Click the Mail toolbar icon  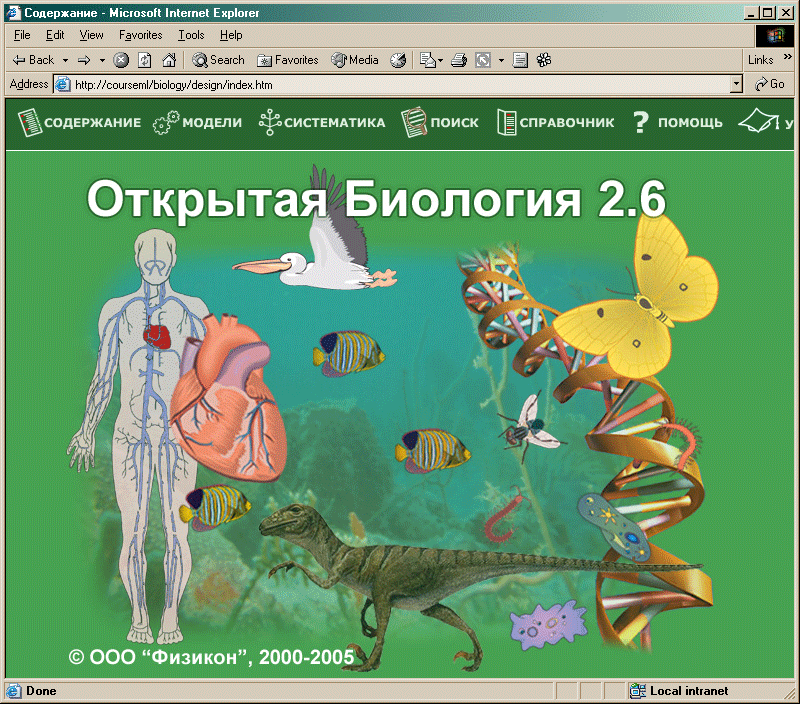coord(427,60)
